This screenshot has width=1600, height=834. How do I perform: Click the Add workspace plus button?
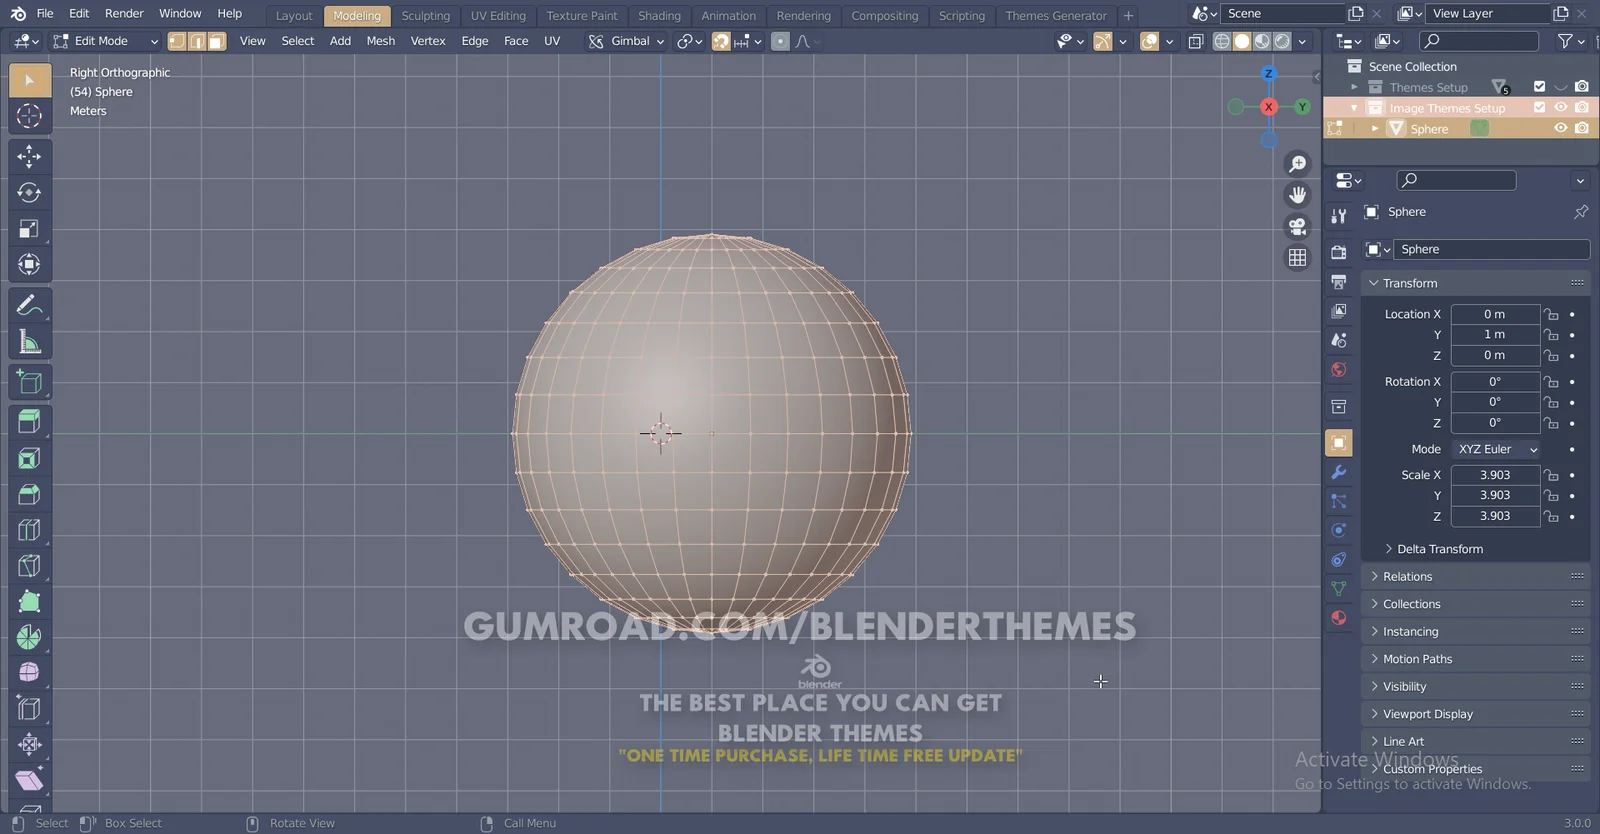pos(1128,16)
